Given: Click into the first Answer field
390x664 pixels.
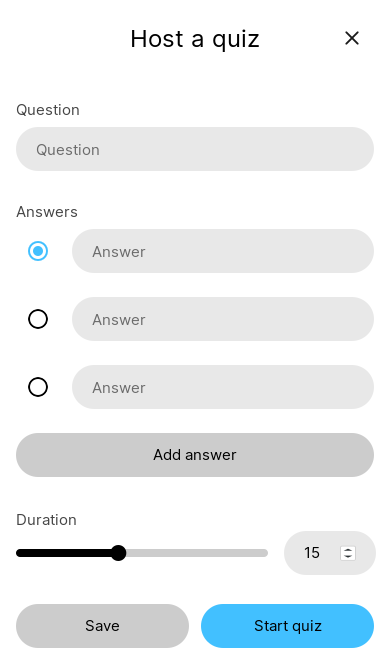Looking at the screenshot, I should pos(223,251).
